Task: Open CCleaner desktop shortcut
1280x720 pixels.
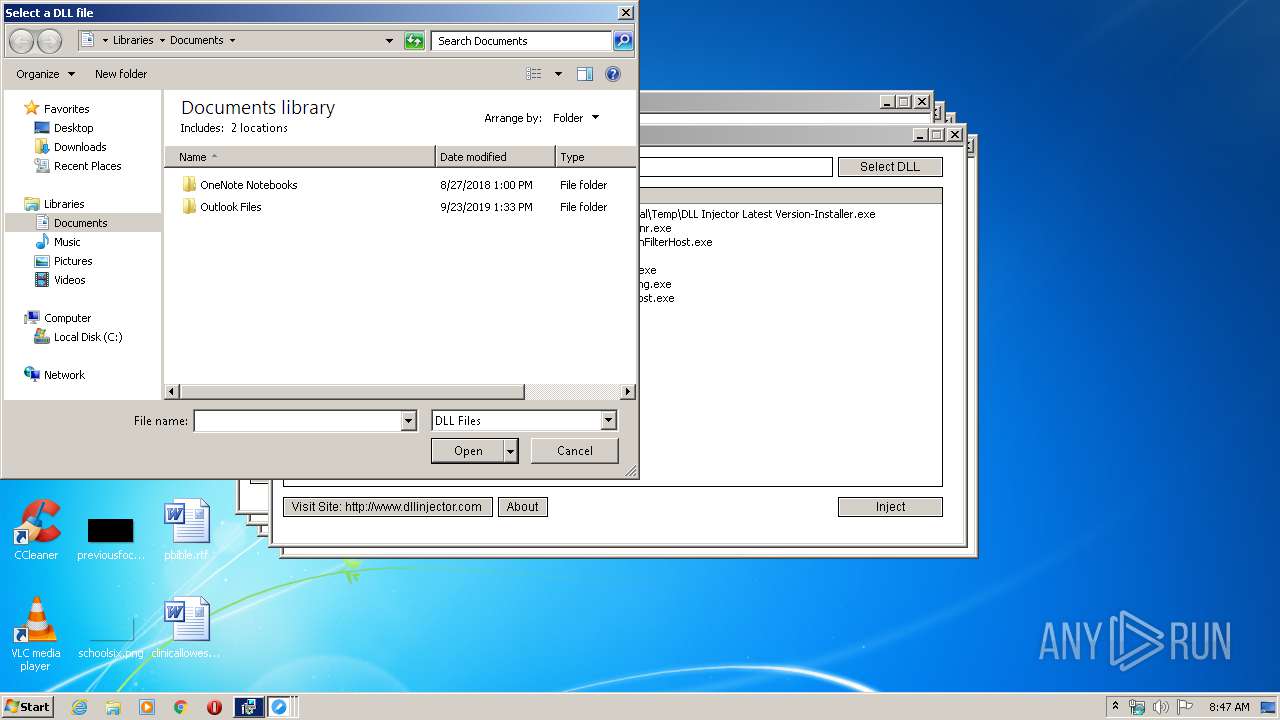Action: pyautogui.click(x=36, y=530)
